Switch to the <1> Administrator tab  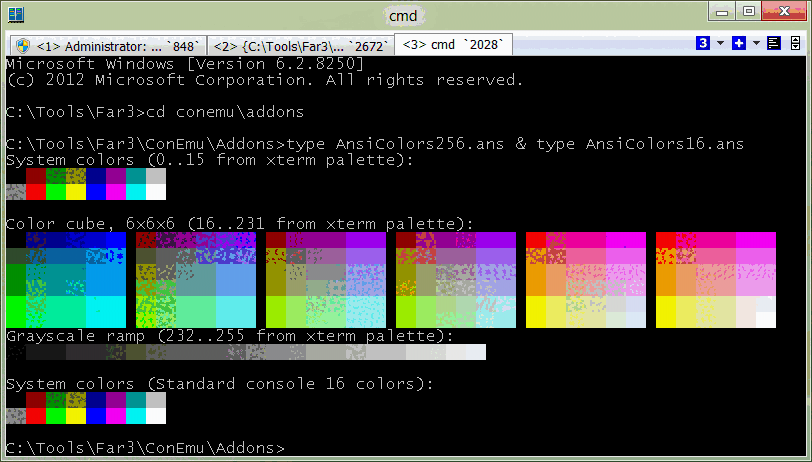pos(108,46)
